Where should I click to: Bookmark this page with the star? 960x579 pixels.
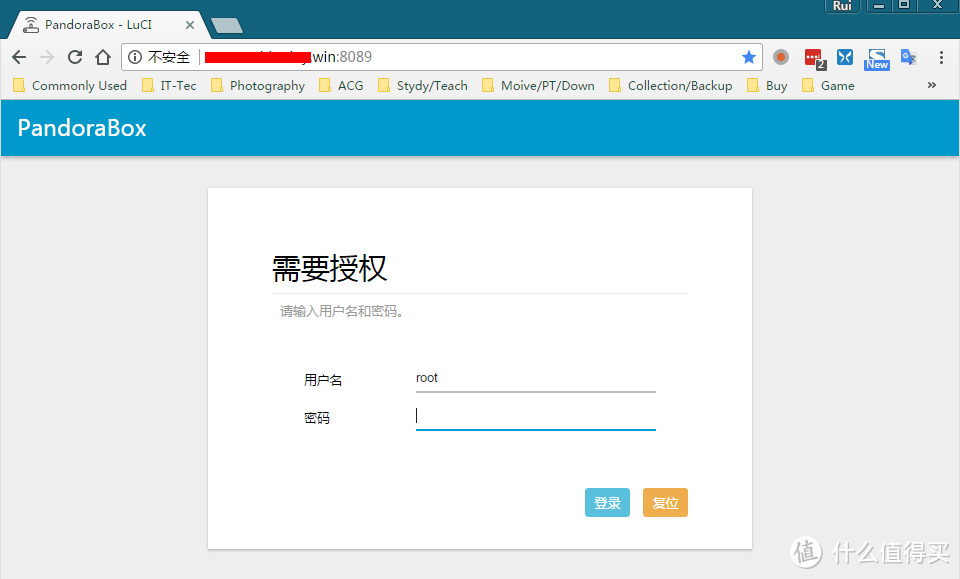click(x=748, y=57)
